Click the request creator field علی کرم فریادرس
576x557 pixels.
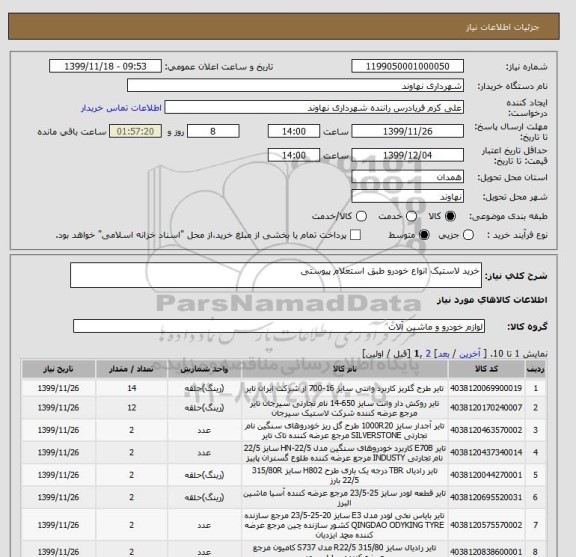point(314,107)
